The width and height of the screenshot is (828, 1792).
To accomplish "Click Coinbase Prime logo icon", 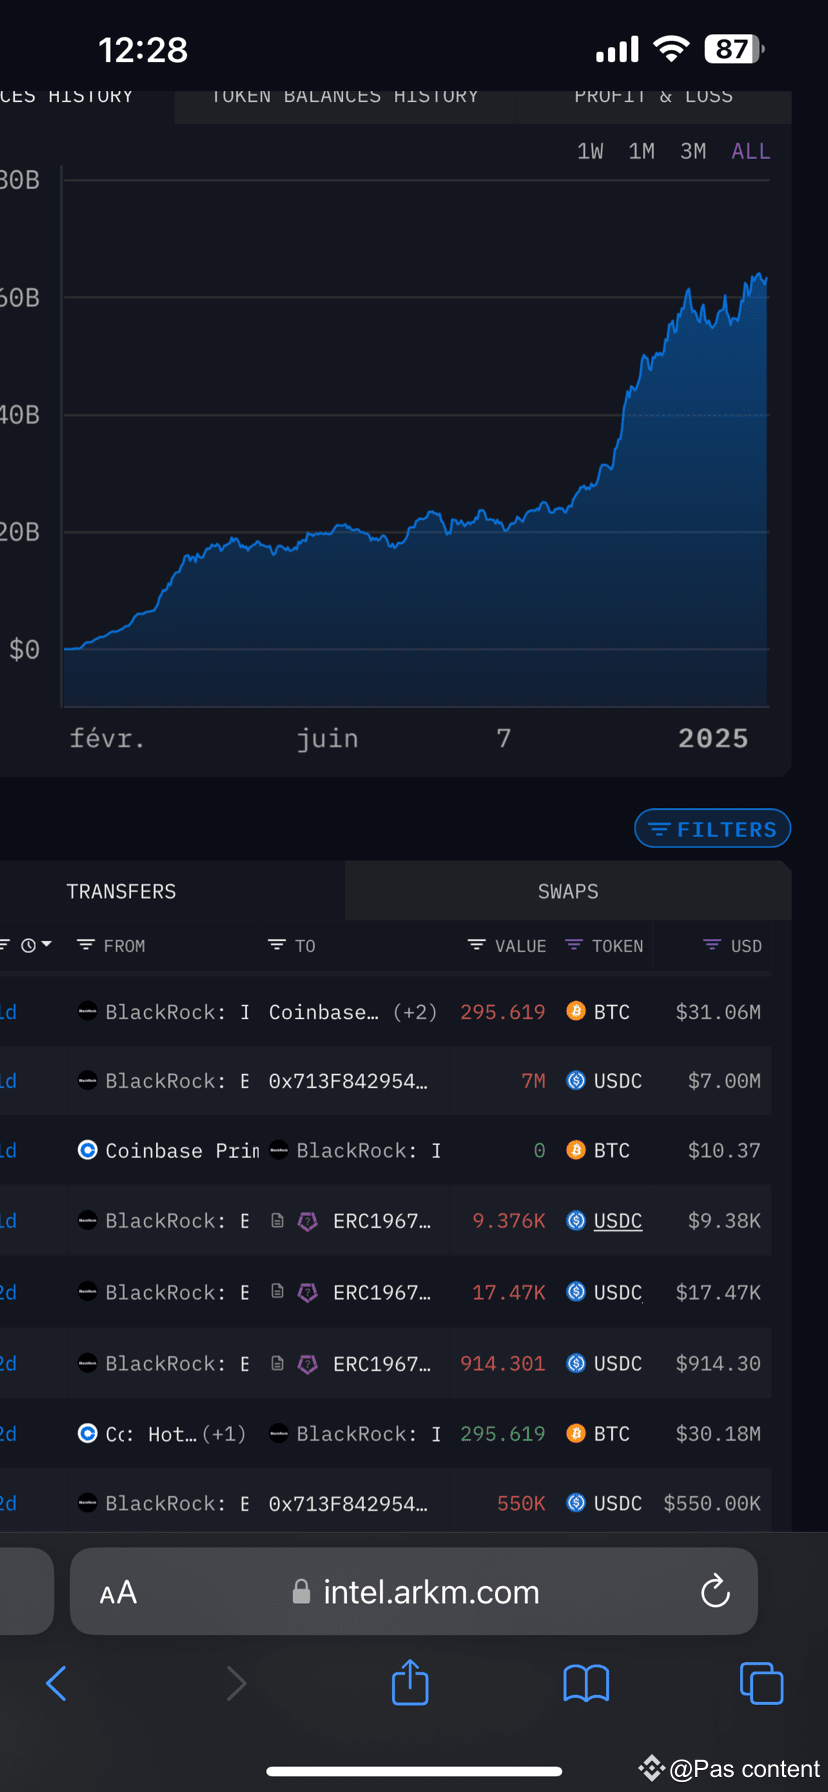I will (88, 1150).
